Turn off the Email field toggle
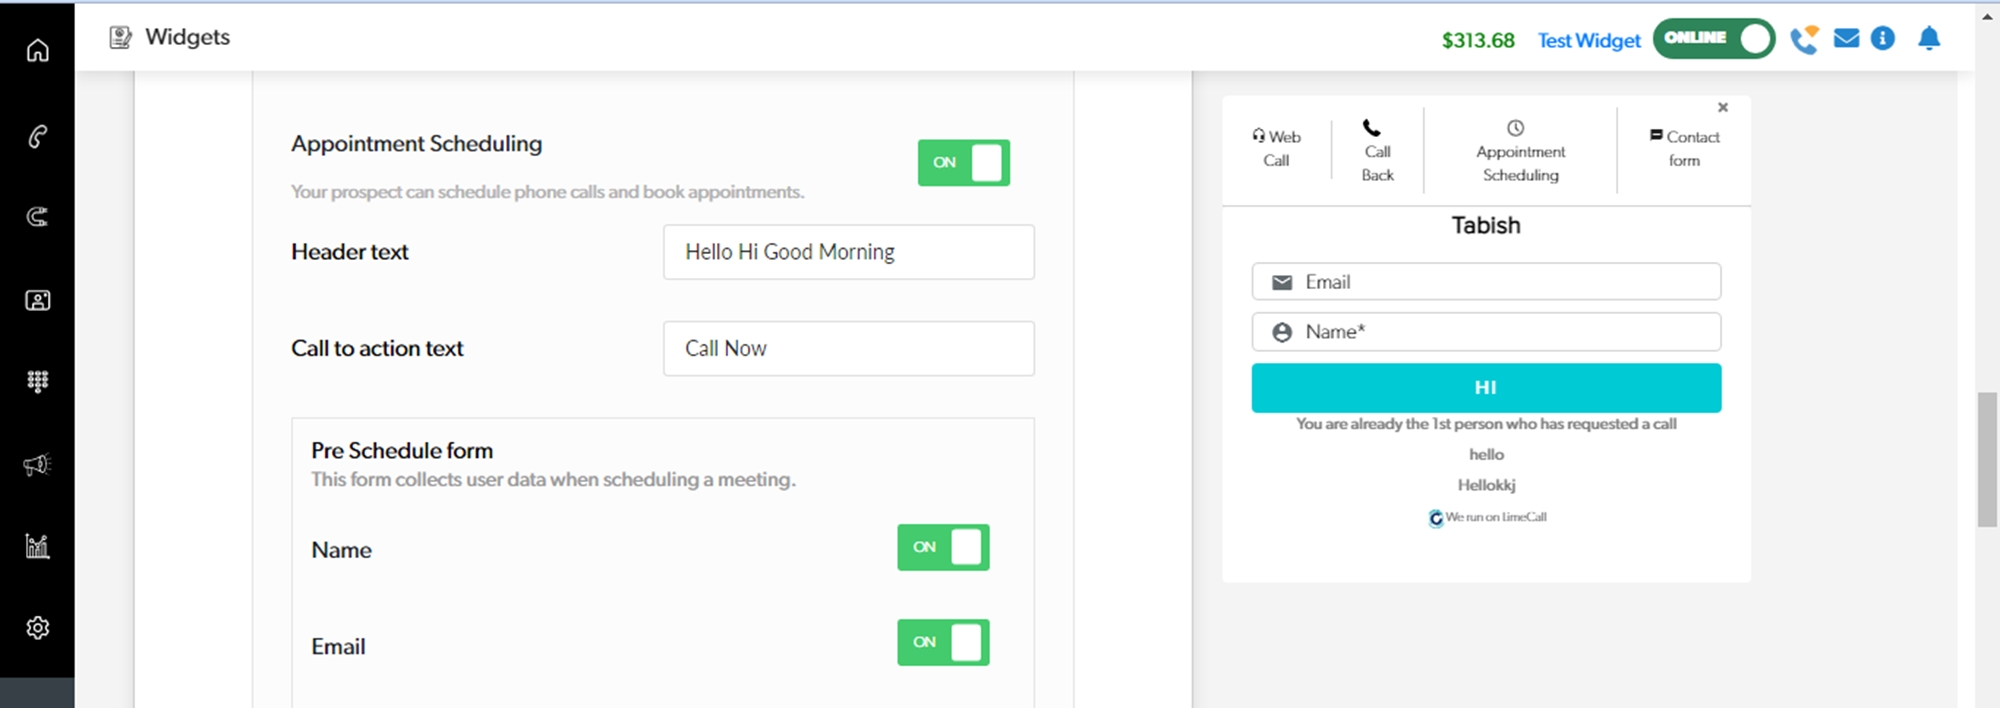This screenshot has width=2000, height=708. click(x=942, y=643)
